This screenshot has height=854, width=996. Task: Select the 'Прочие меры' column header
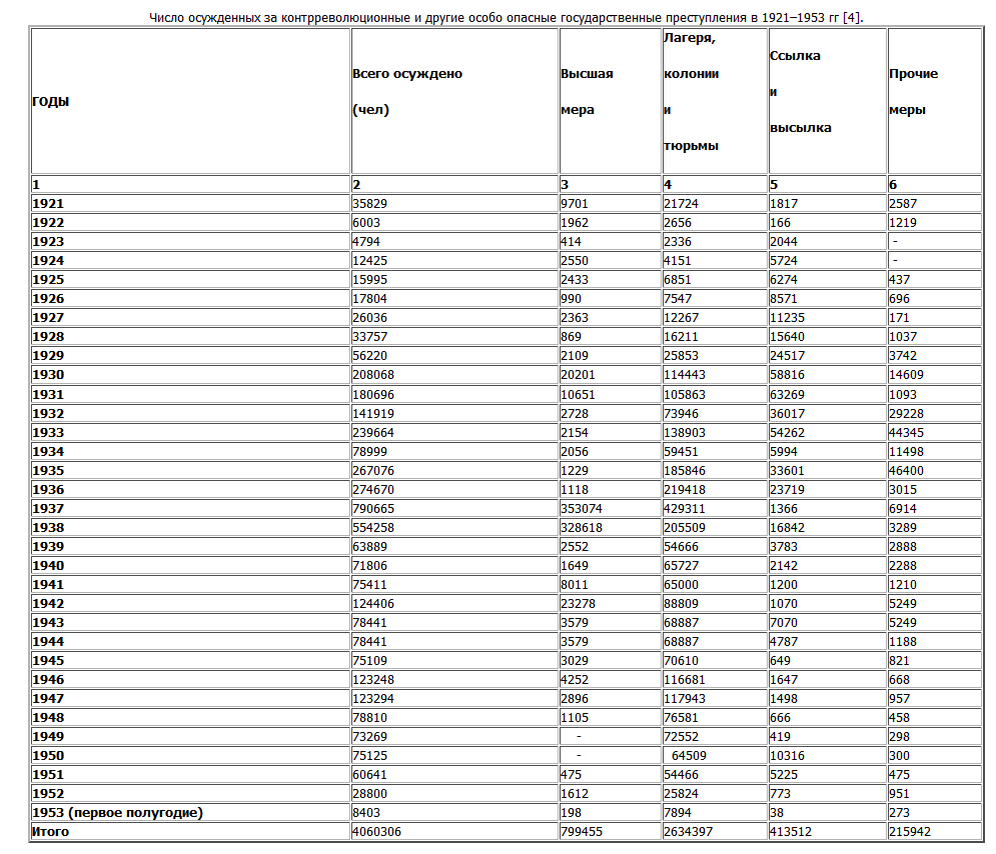click(935, 101)
